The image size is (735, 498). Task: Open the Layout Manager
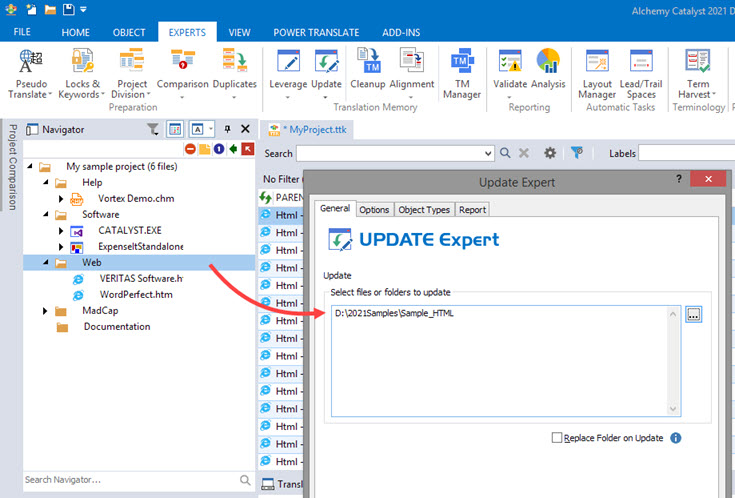tap(597, 74)
